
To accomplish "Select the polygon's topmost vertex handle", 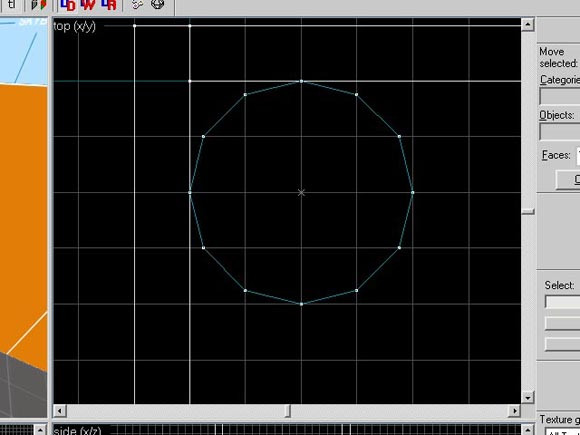I will point(301,81).
